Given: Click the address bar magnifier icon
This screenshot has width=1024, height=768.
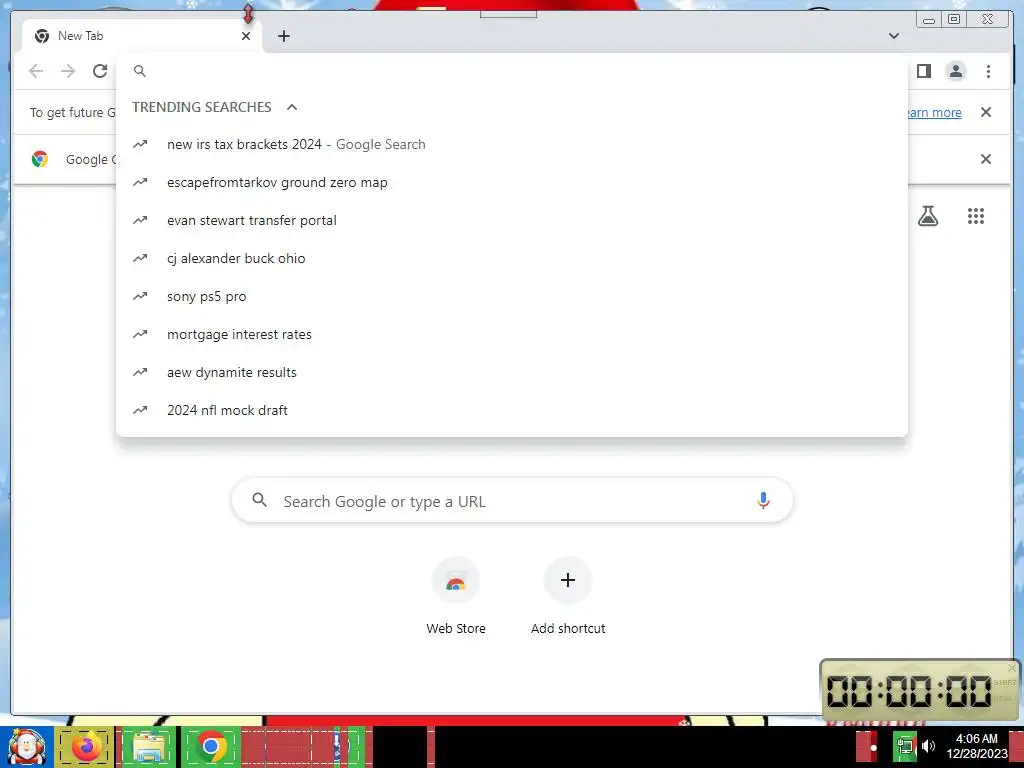Looking at the screenshot, I should 140,71.
